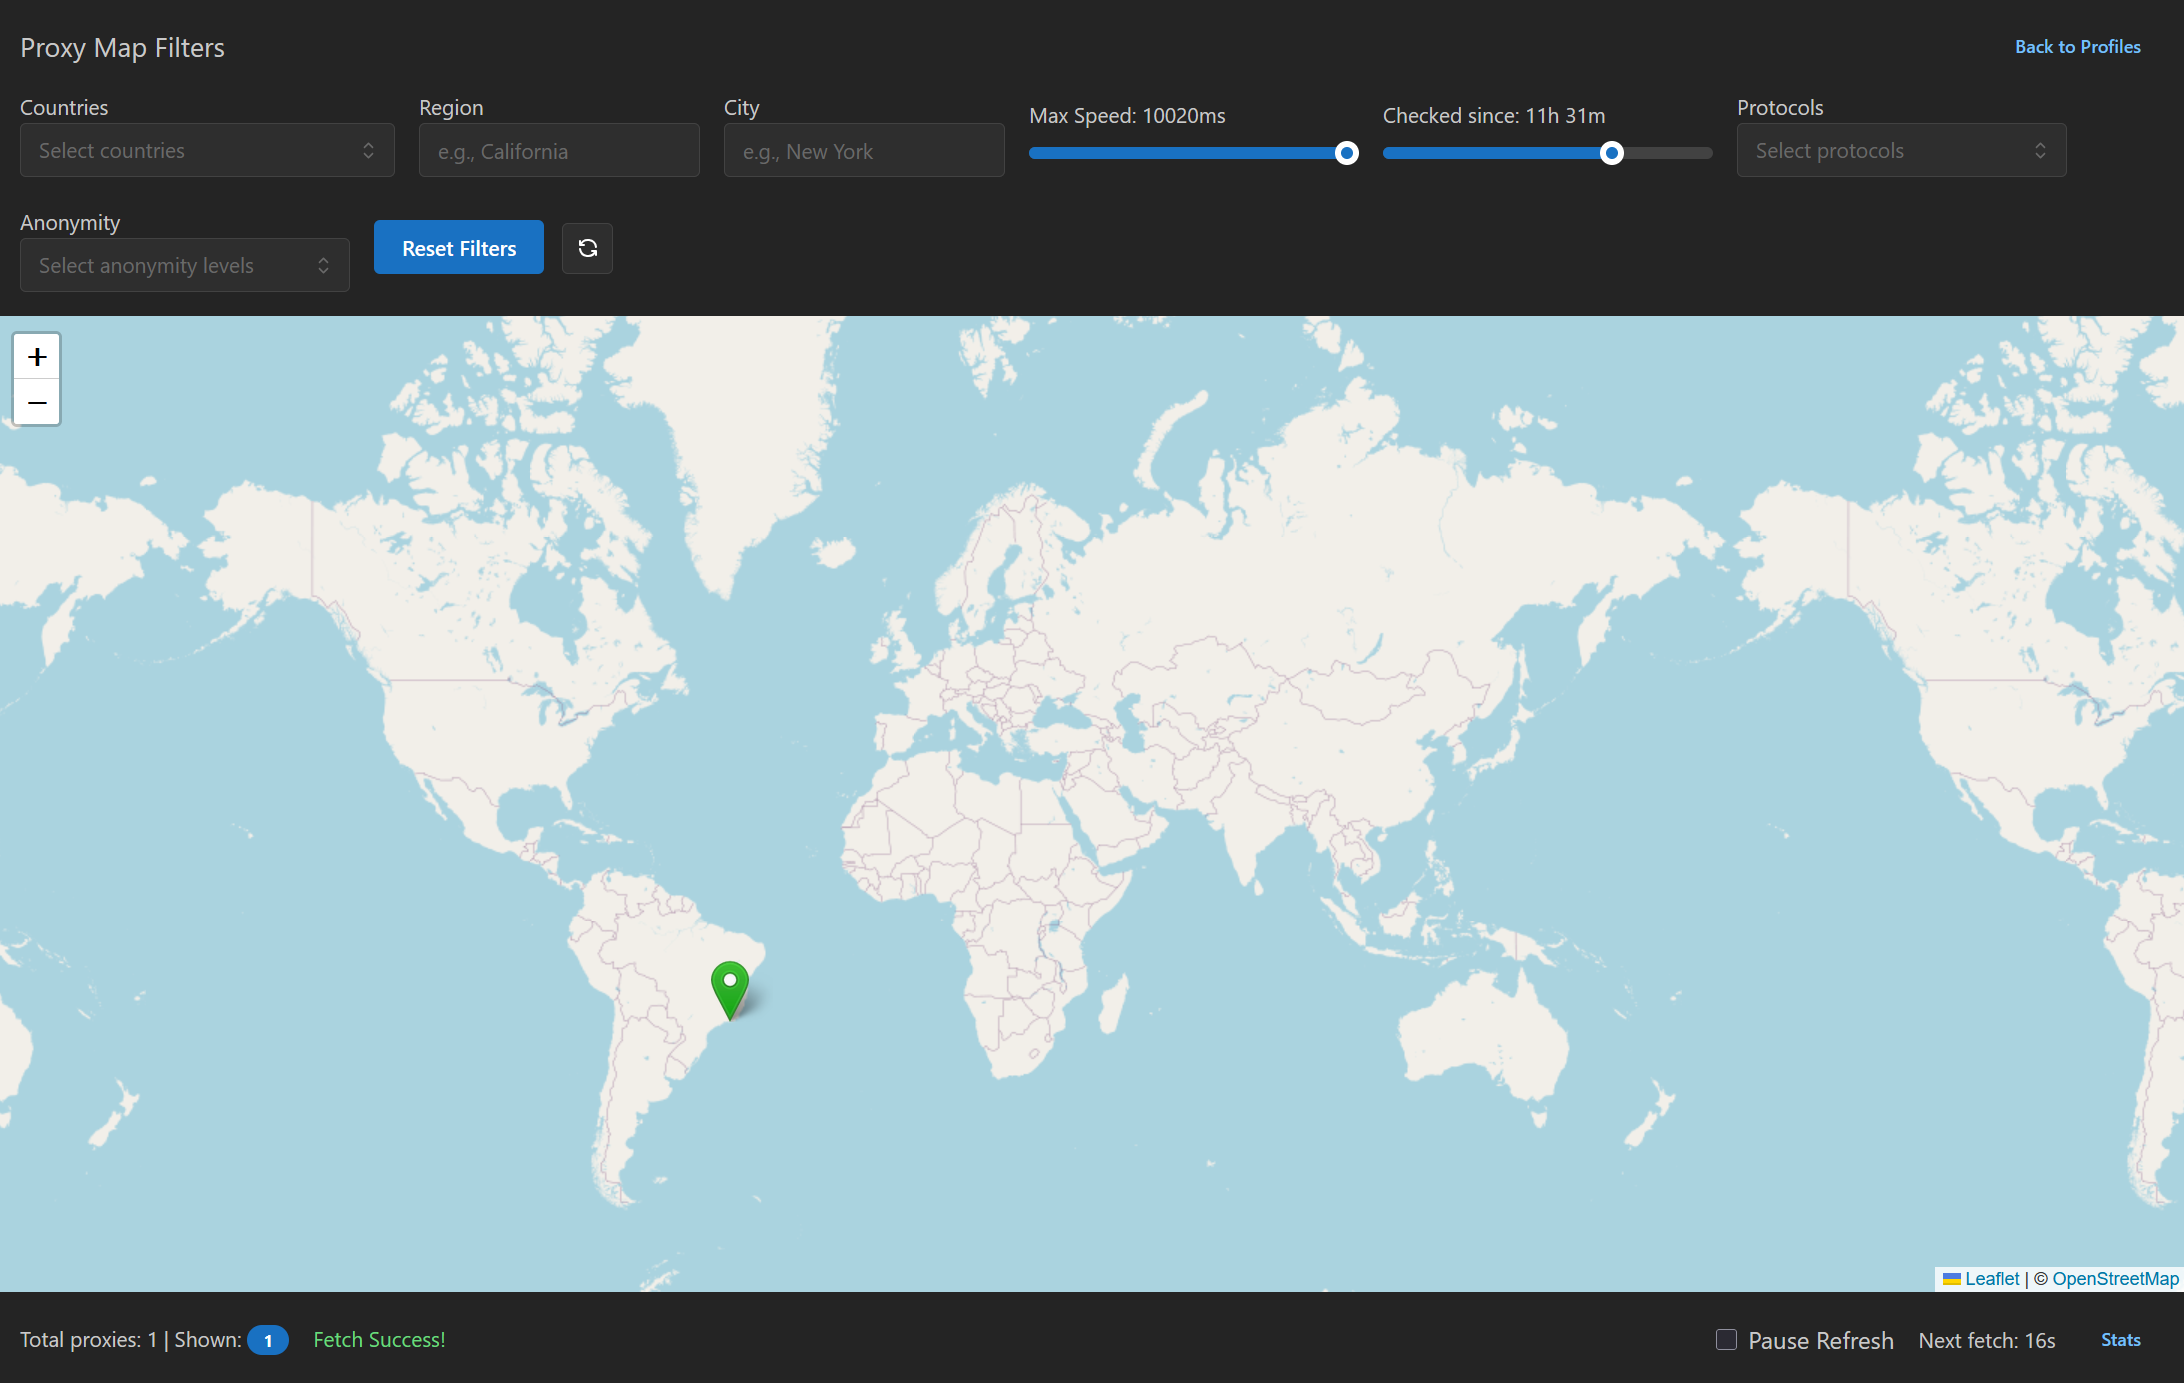Follow the Back to Profiles link
The image size is (2184, 1383).
click(2077, 47)
